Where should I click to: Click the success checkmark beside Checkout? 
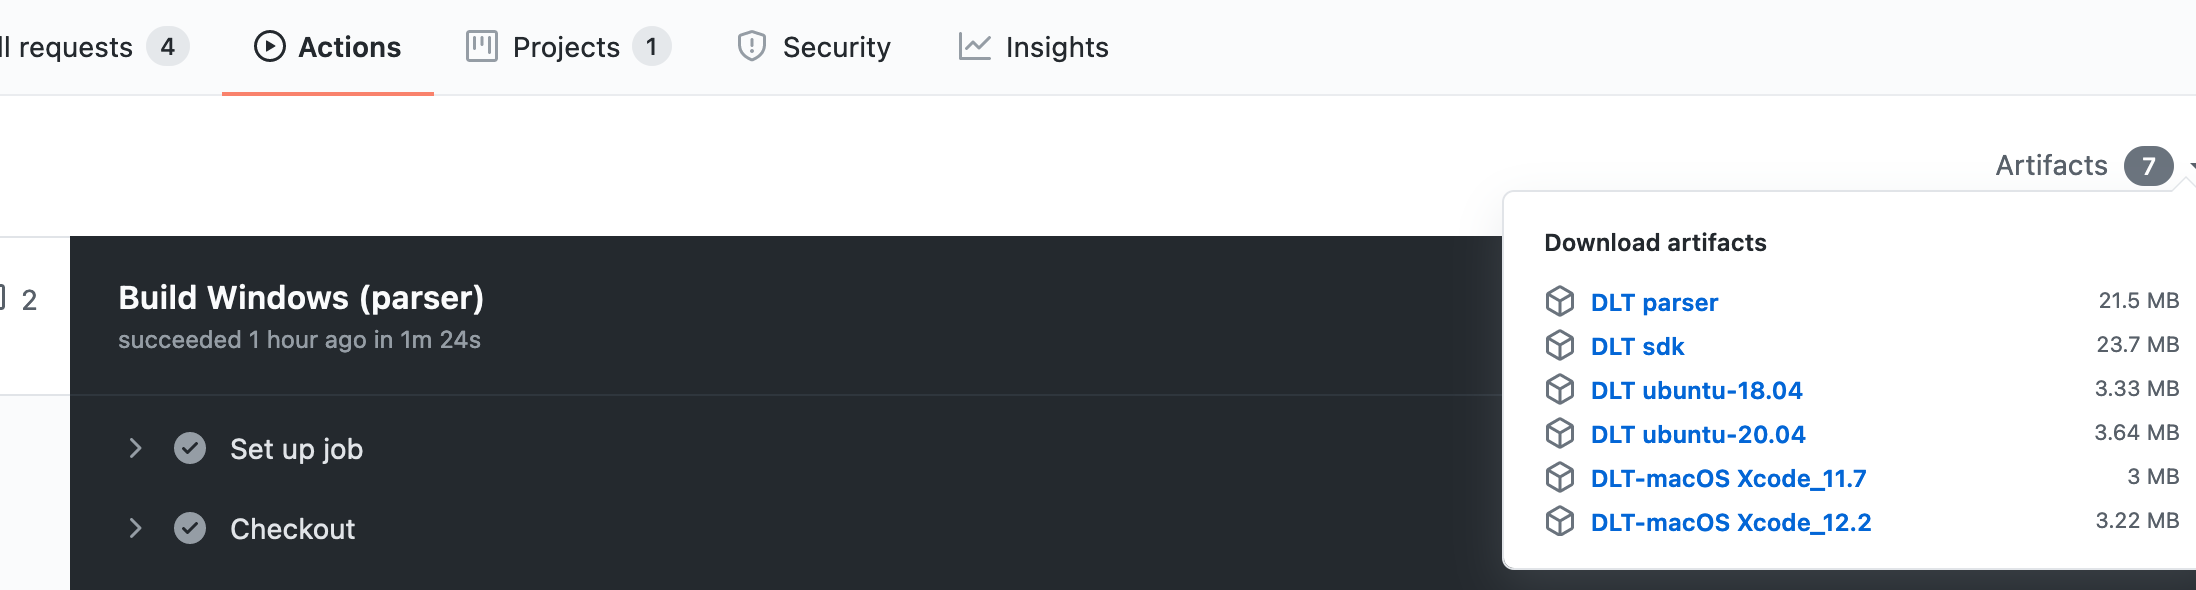(190, 528)
